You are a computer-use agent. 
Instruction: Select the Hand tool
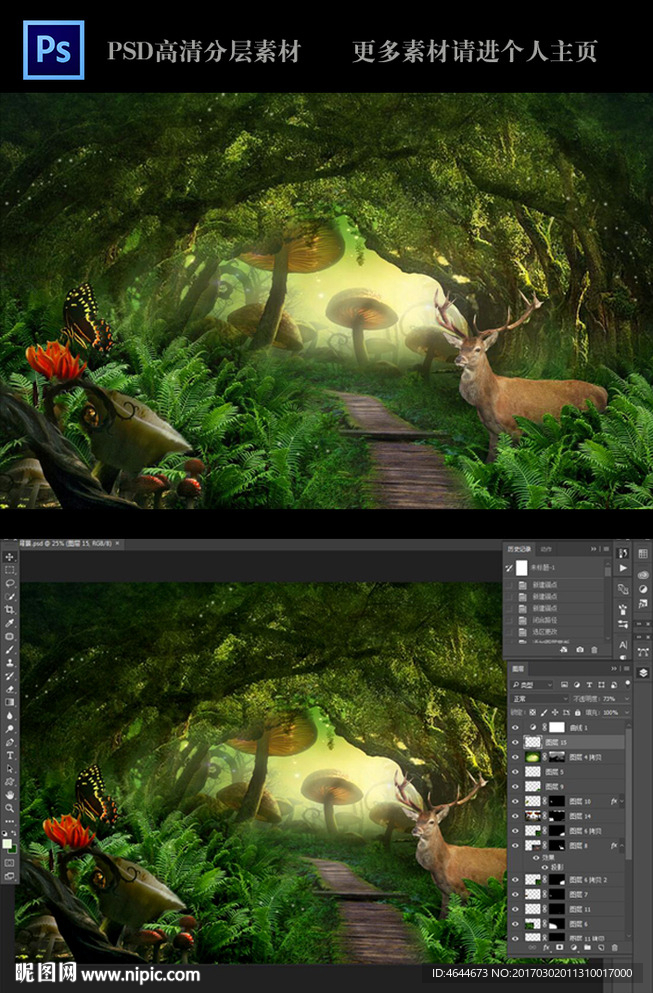coord(10,795)
